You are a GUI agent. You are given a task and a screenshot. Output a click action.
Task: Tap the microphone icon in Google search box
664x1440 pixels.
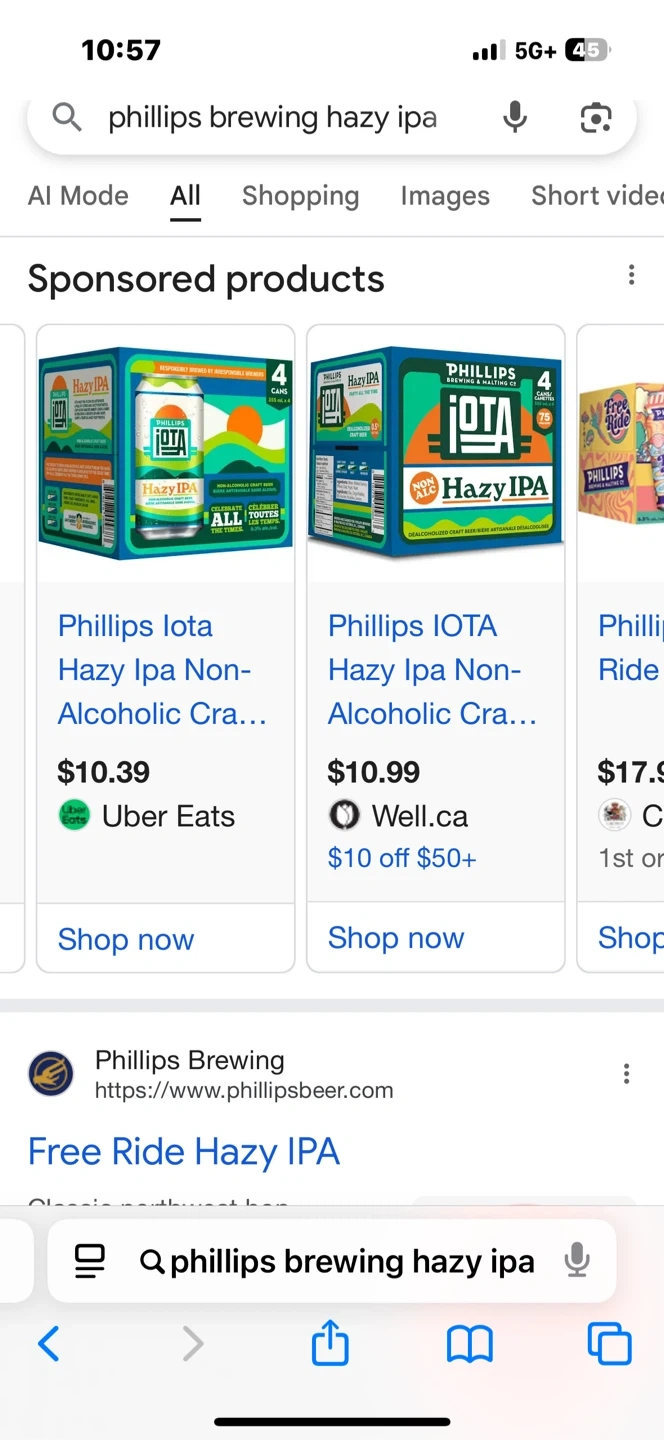tap(515, 118)
